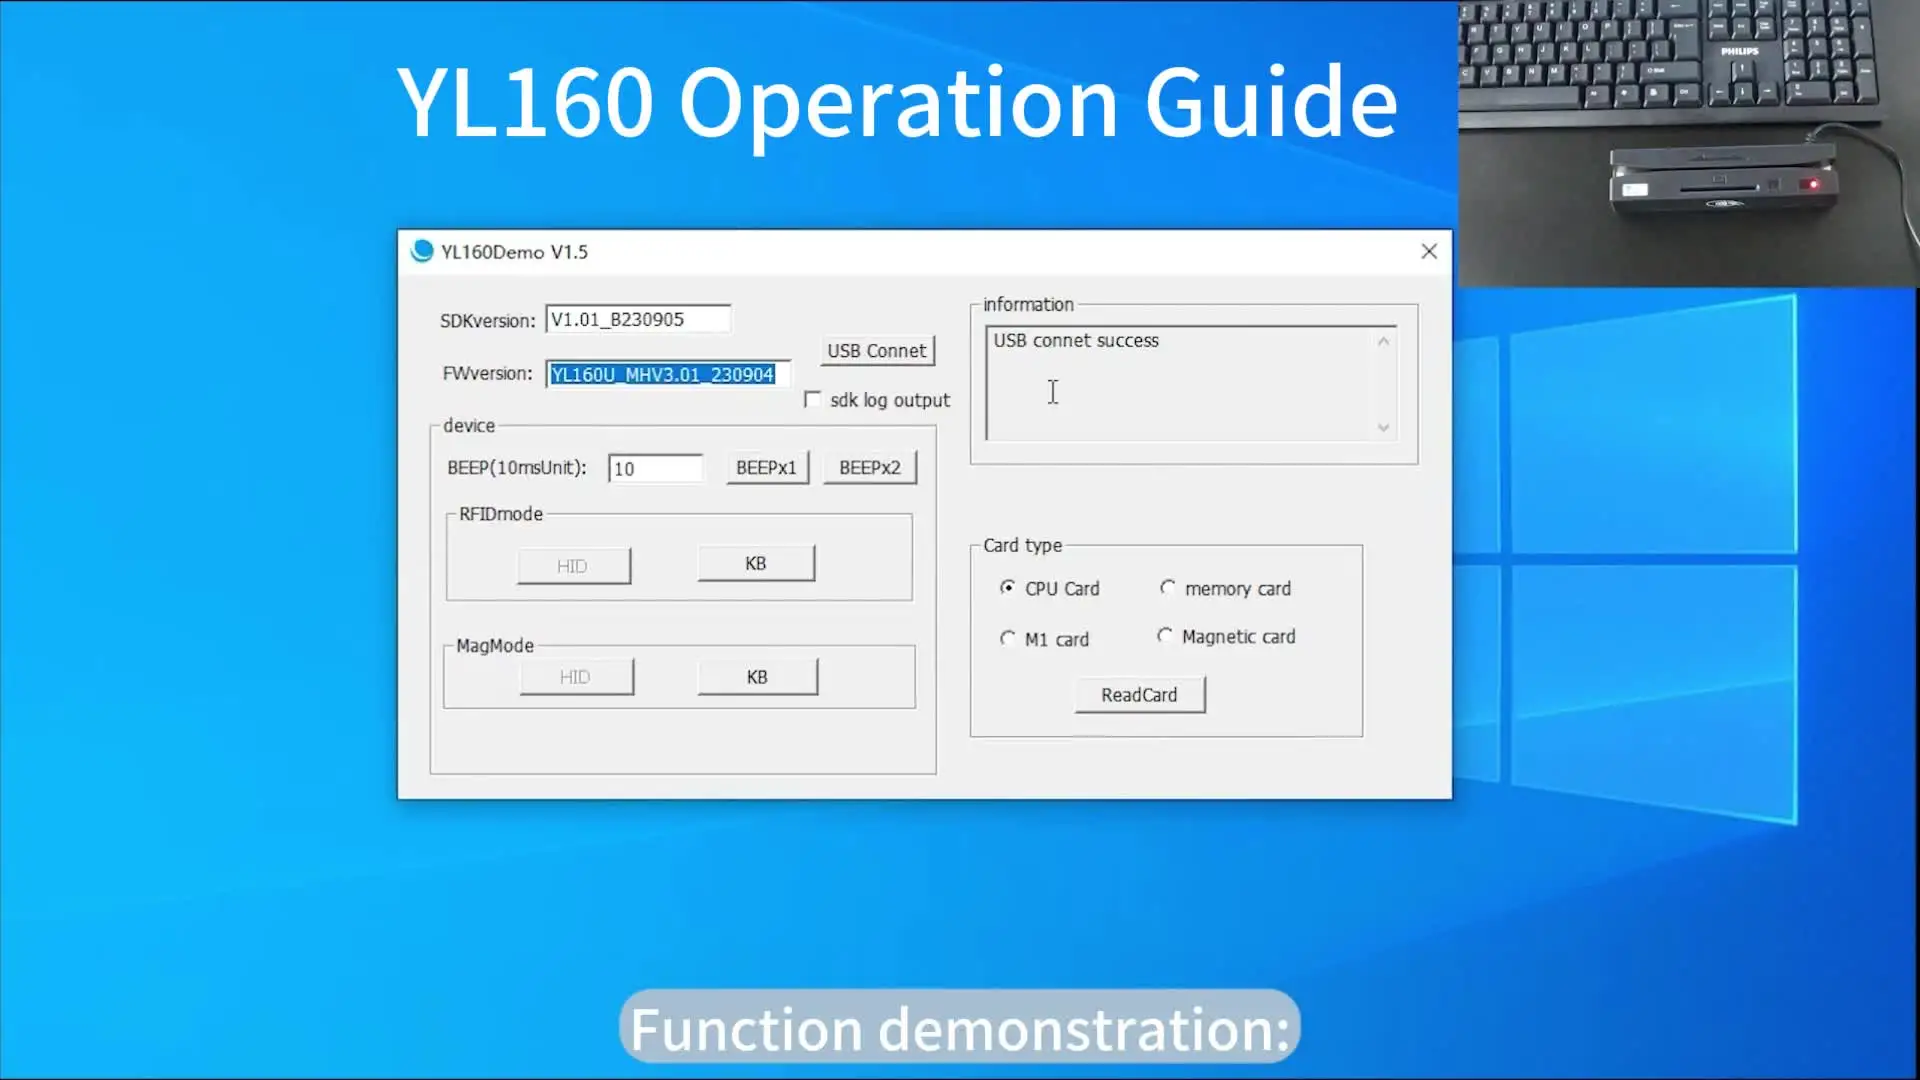The image size is (1920, 1080).
Task: Click the RFIDmode HID button
Action: click(573, 566)
